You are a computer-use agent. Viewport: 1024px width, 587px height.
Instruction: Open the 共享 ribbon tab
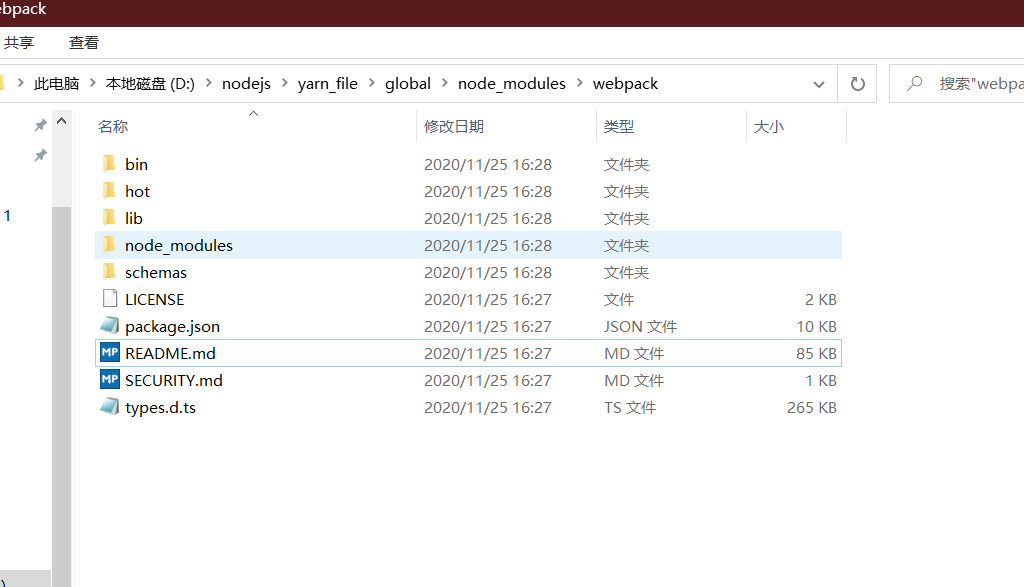(x=19, y=42)
